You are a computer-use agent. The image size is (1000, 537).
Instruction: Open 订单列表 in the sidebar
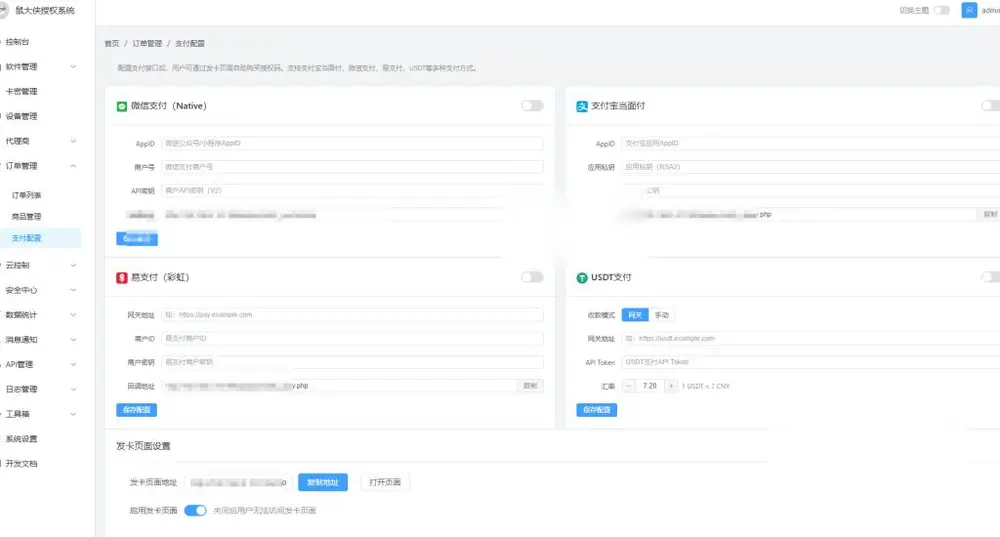(26, 195)
